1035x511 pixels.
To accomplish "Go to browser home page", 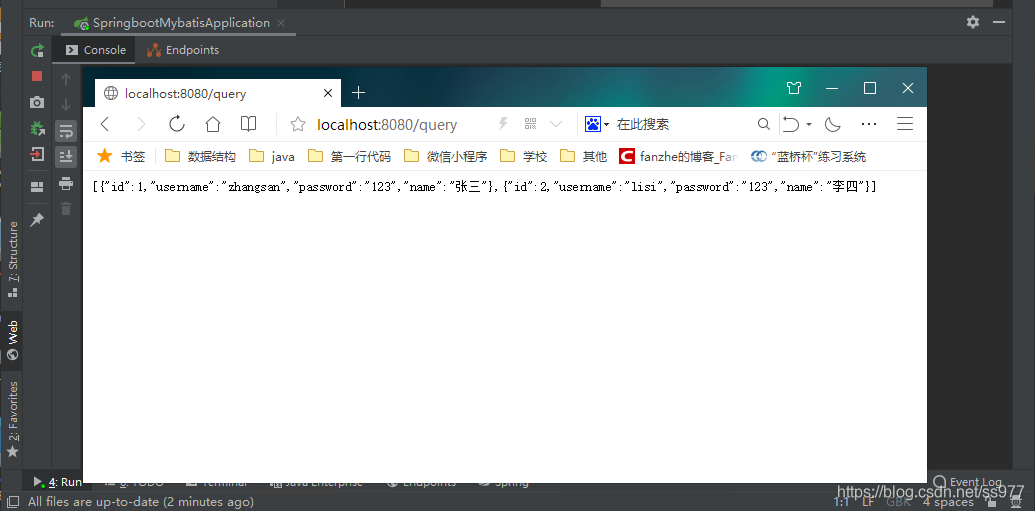I will 213,124.
